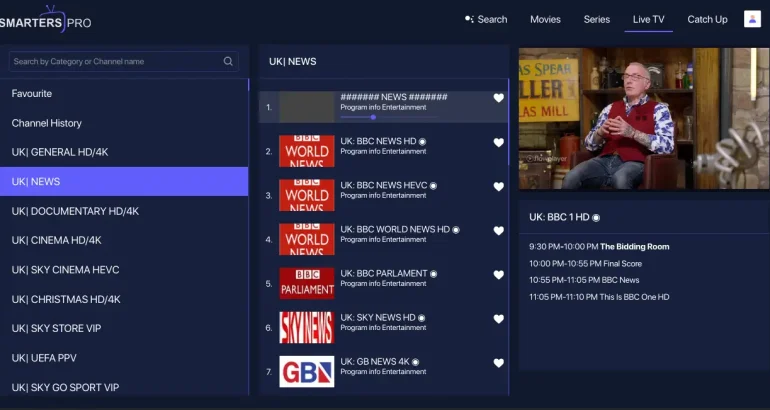Click the Sky News channel logo
Screen dimensions: 770x410
306,328
